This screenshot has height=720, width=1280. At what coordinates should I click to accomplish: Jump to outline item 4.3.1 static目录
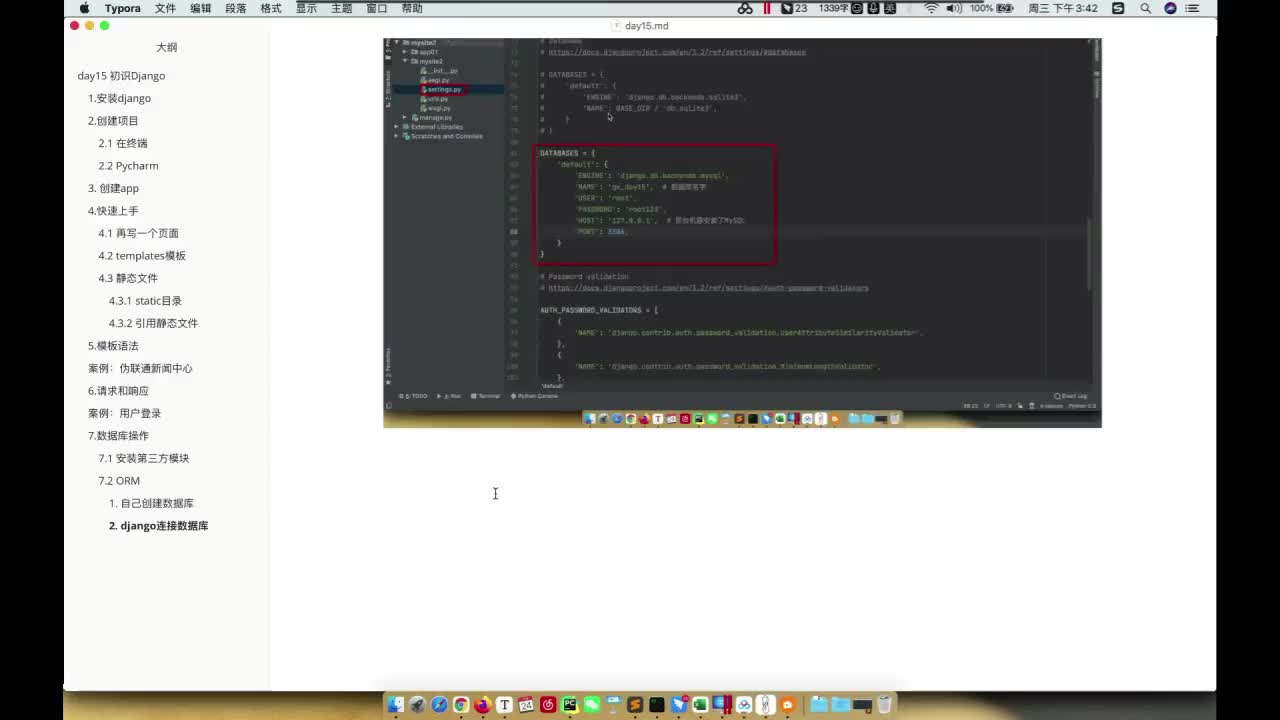coord(145,301)
